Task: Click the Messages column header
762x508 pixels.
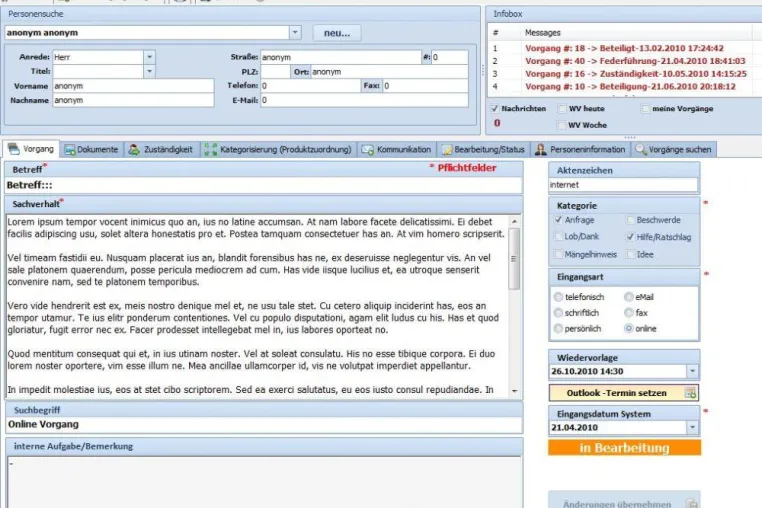Action: (542, 33)
